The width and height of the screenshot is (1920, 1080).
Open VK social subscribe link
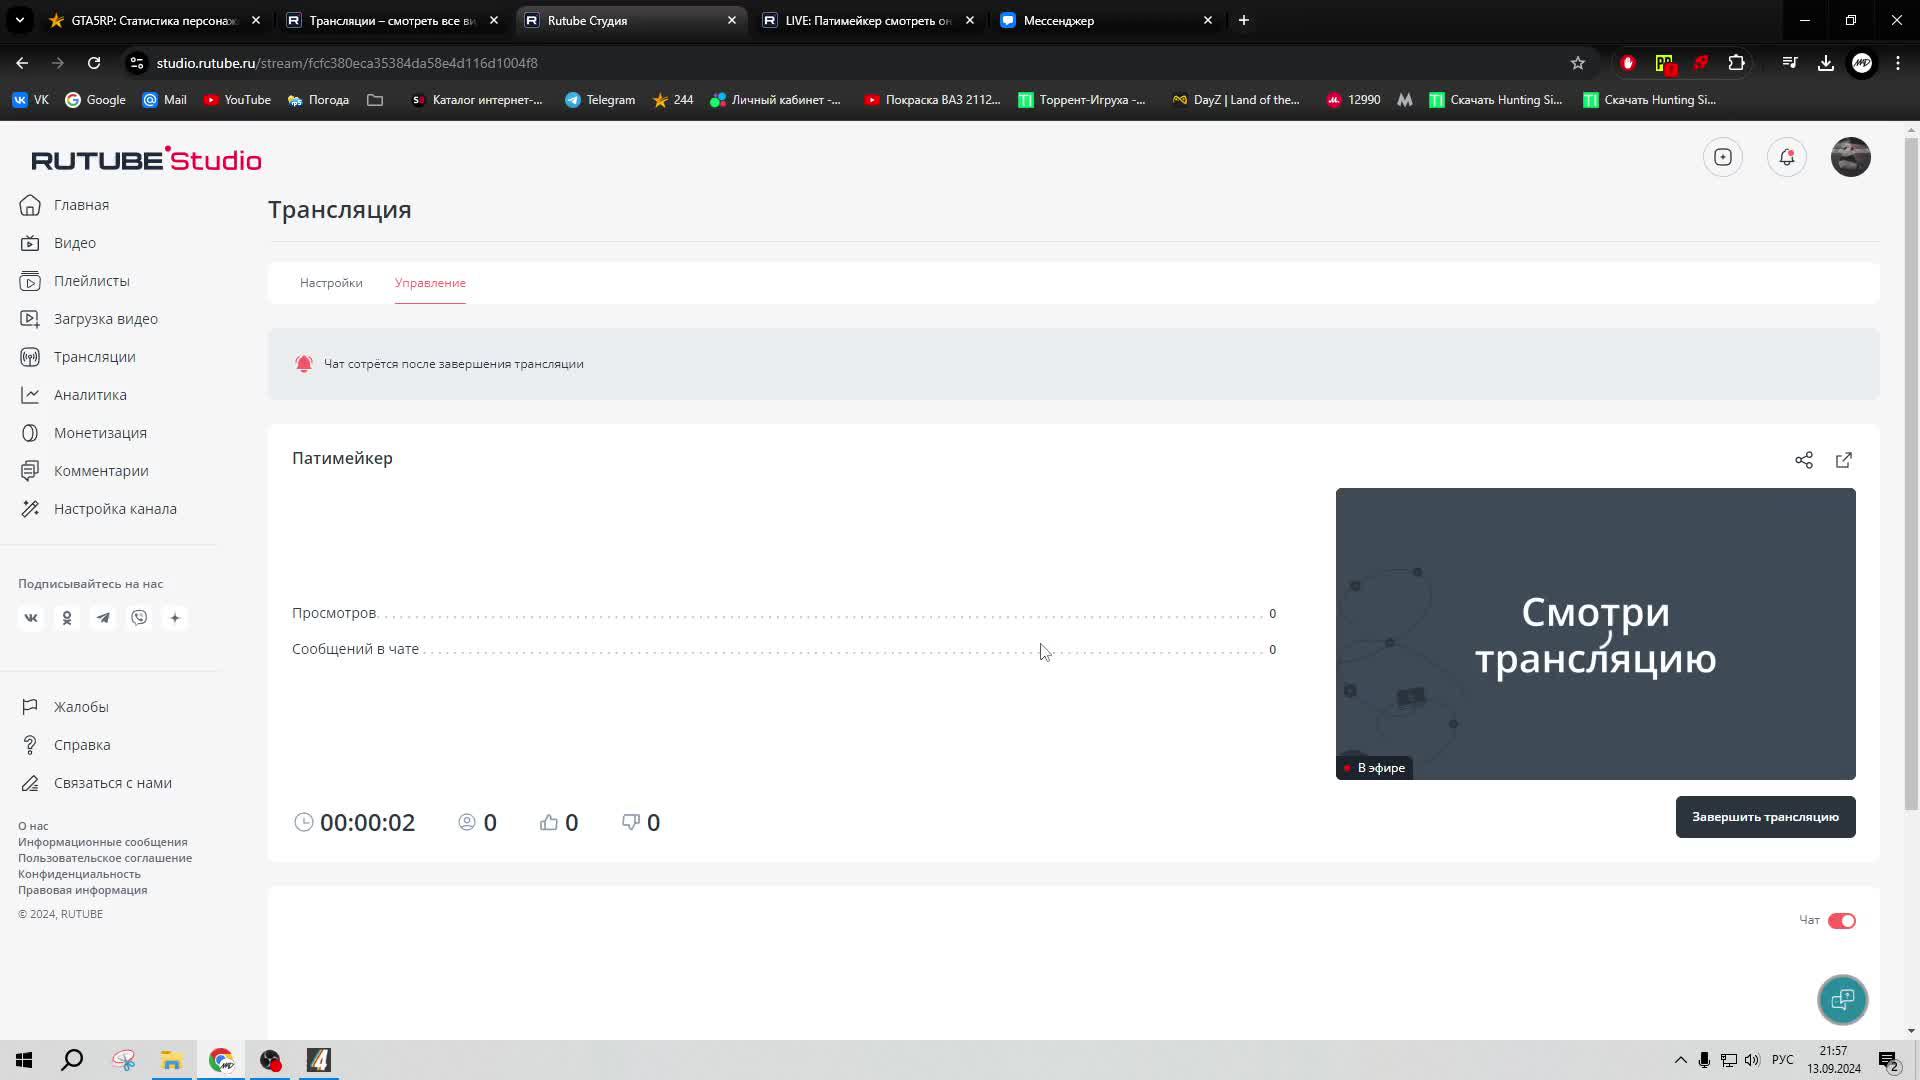tap(29, 617)
